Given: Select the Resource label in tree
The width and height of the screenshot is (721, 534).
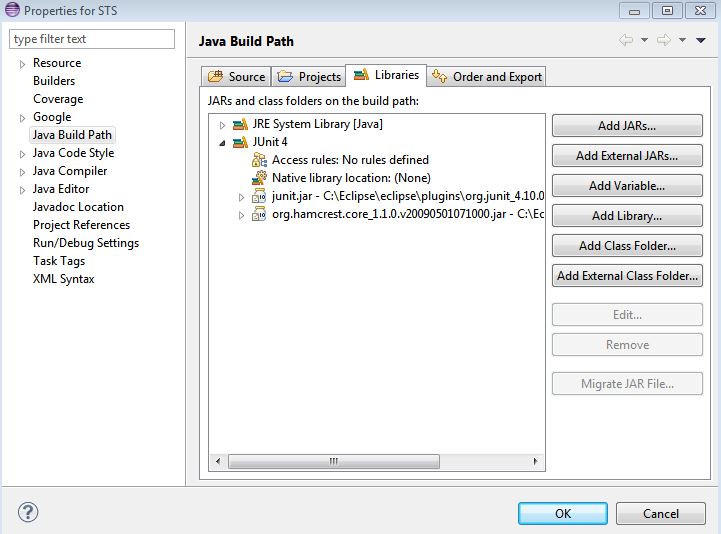Looking at the screenshot, I should (57, 63).
